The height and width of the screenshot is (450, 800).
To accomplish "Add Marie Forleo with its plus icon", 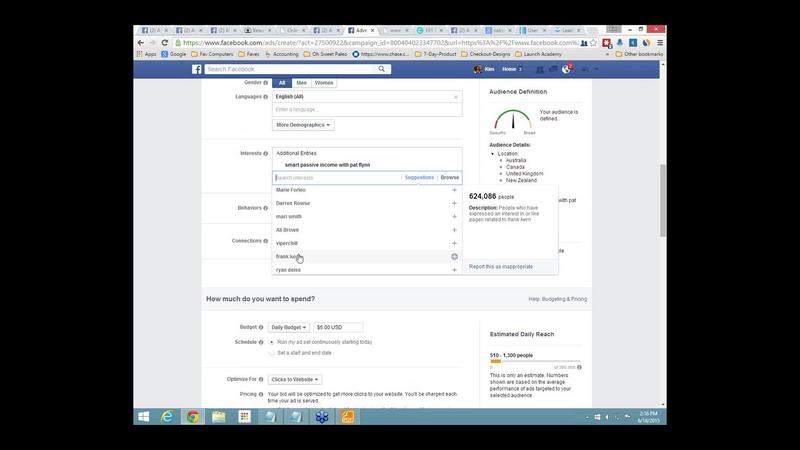I will pyautogui.click(x=454, y=190).
